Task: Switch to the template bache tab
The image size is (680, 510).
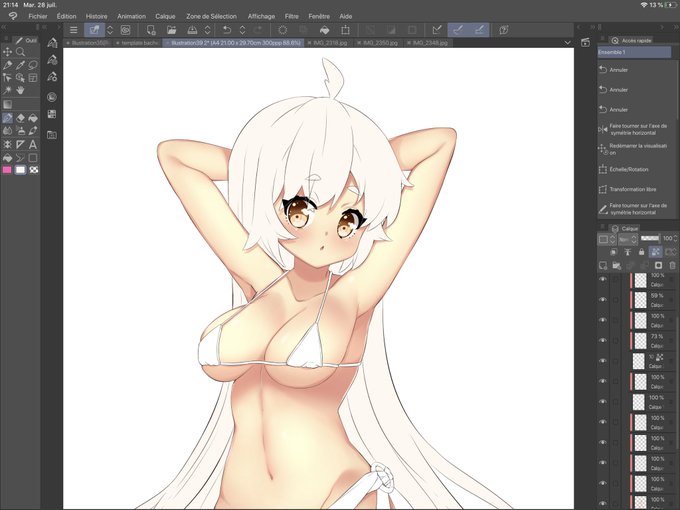Action: click(137, 43)
